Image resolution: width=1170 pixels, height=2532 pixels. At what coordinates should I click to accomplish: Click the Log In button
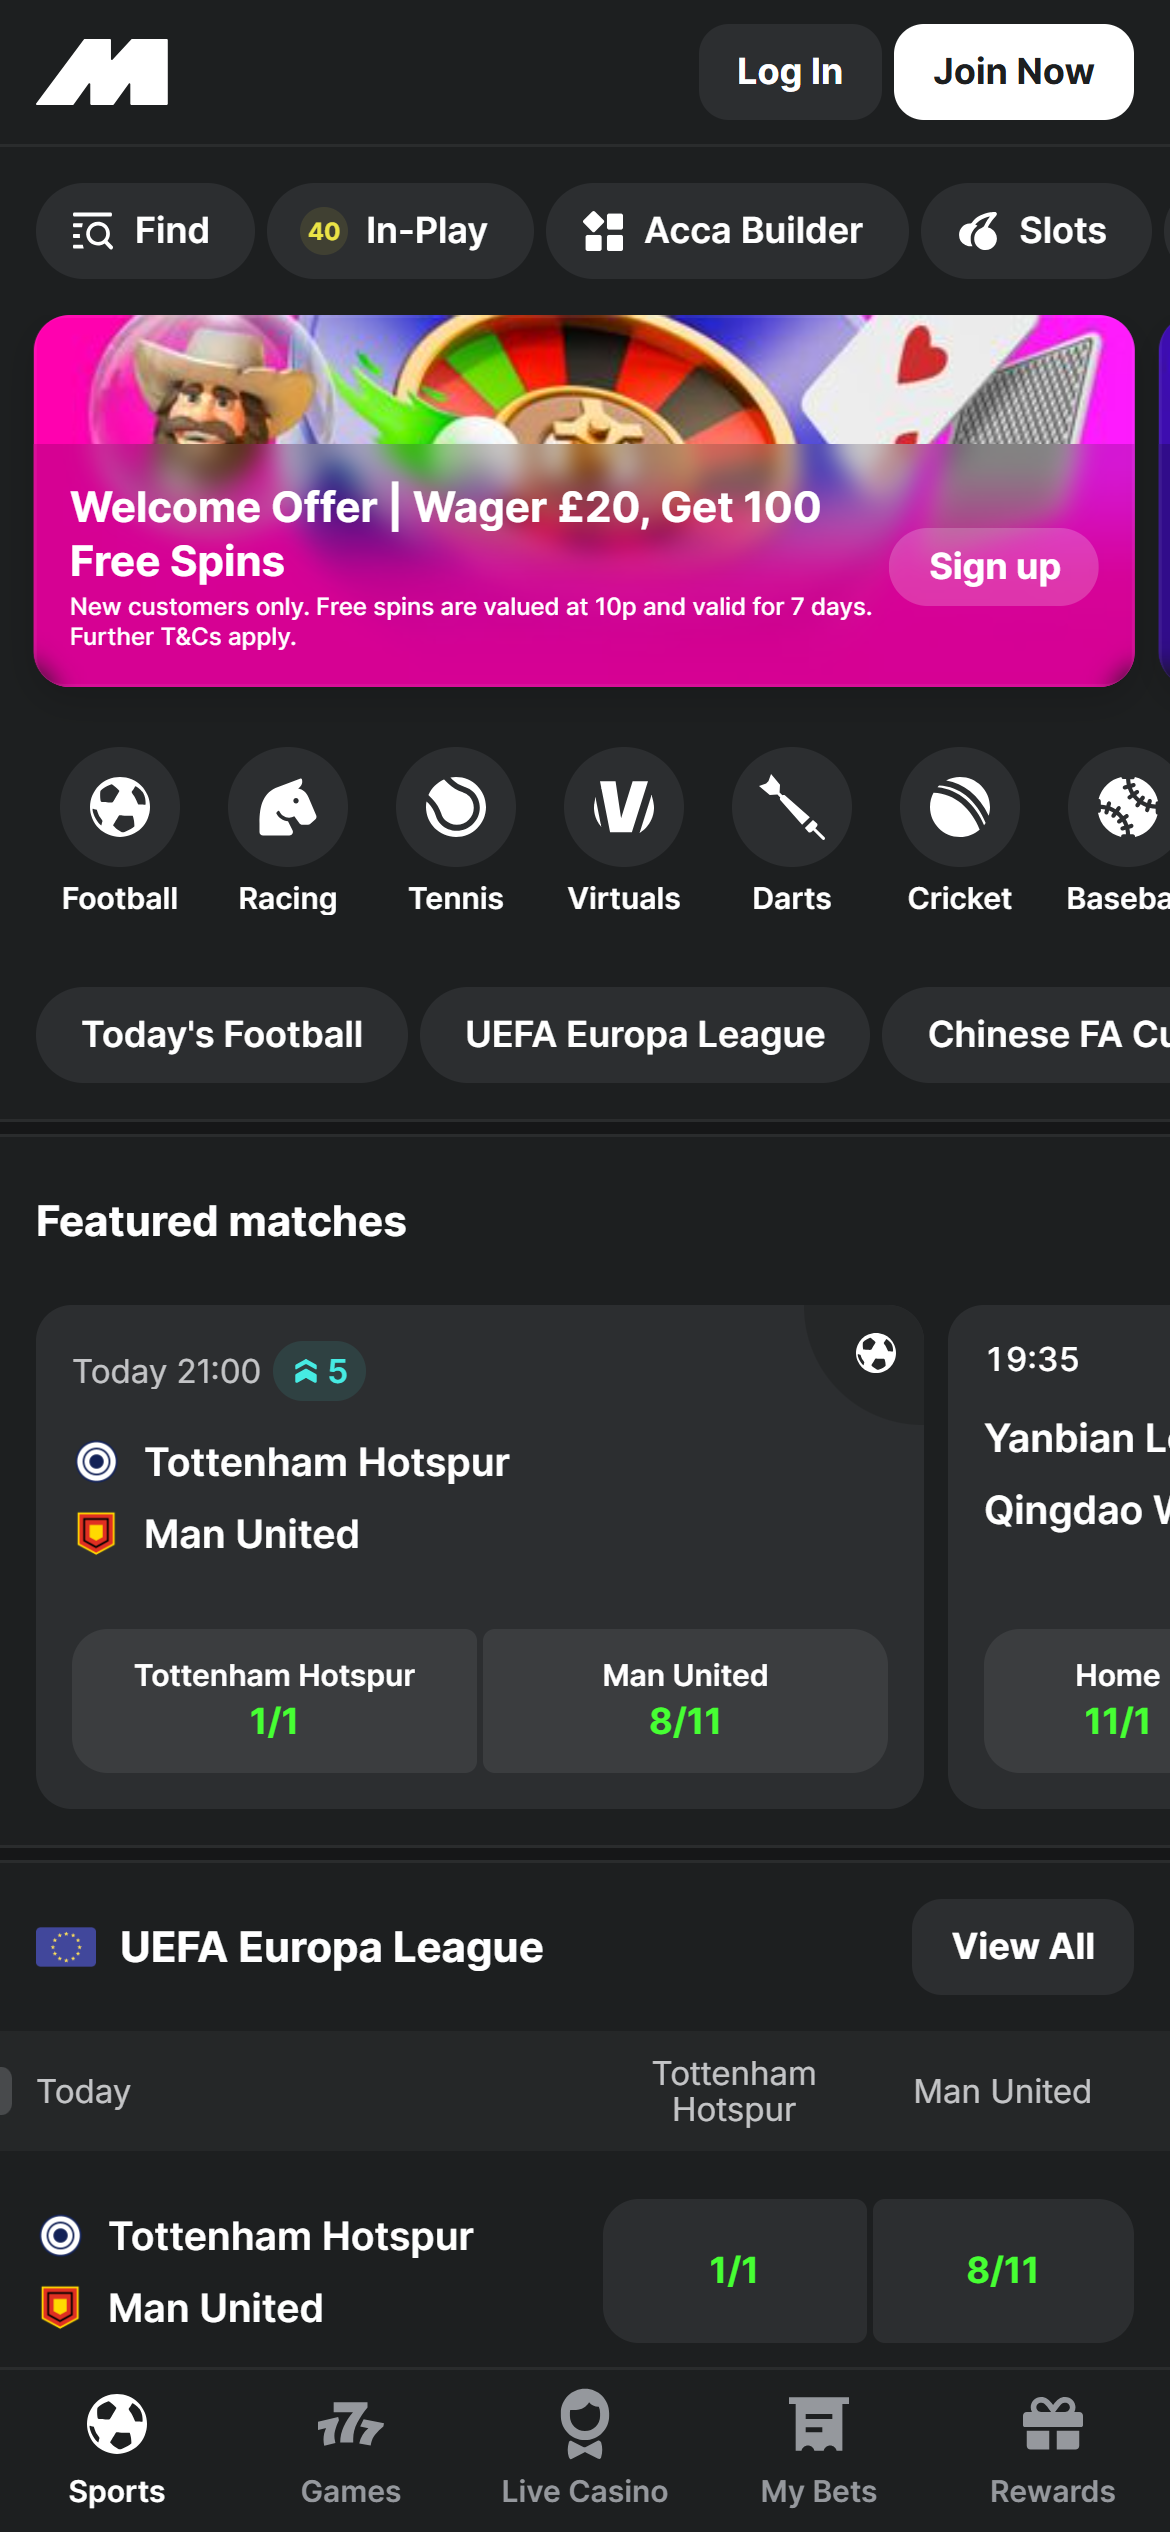click(x=790, y=72)
